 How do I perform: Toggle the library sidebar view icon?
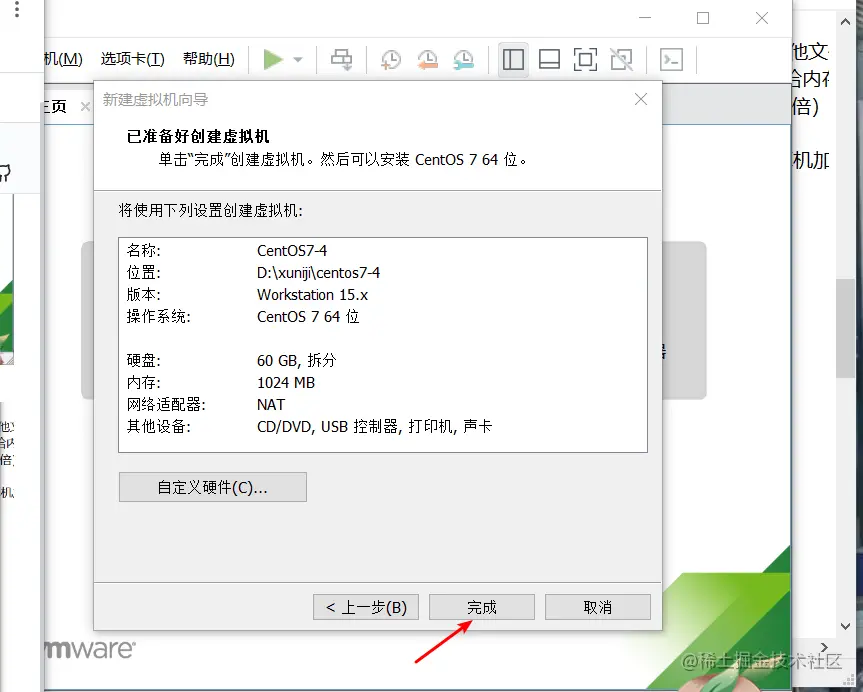click(x=513, y=59)
